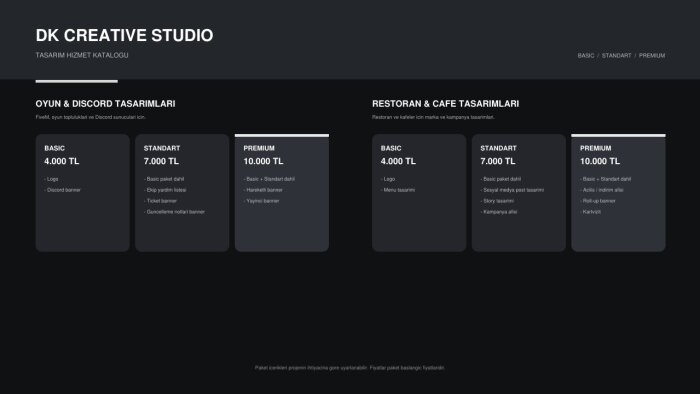Select the Oyun & Discord BASIC label
The width and height of the screenshot is (700, 394).
tap(54, 148)
